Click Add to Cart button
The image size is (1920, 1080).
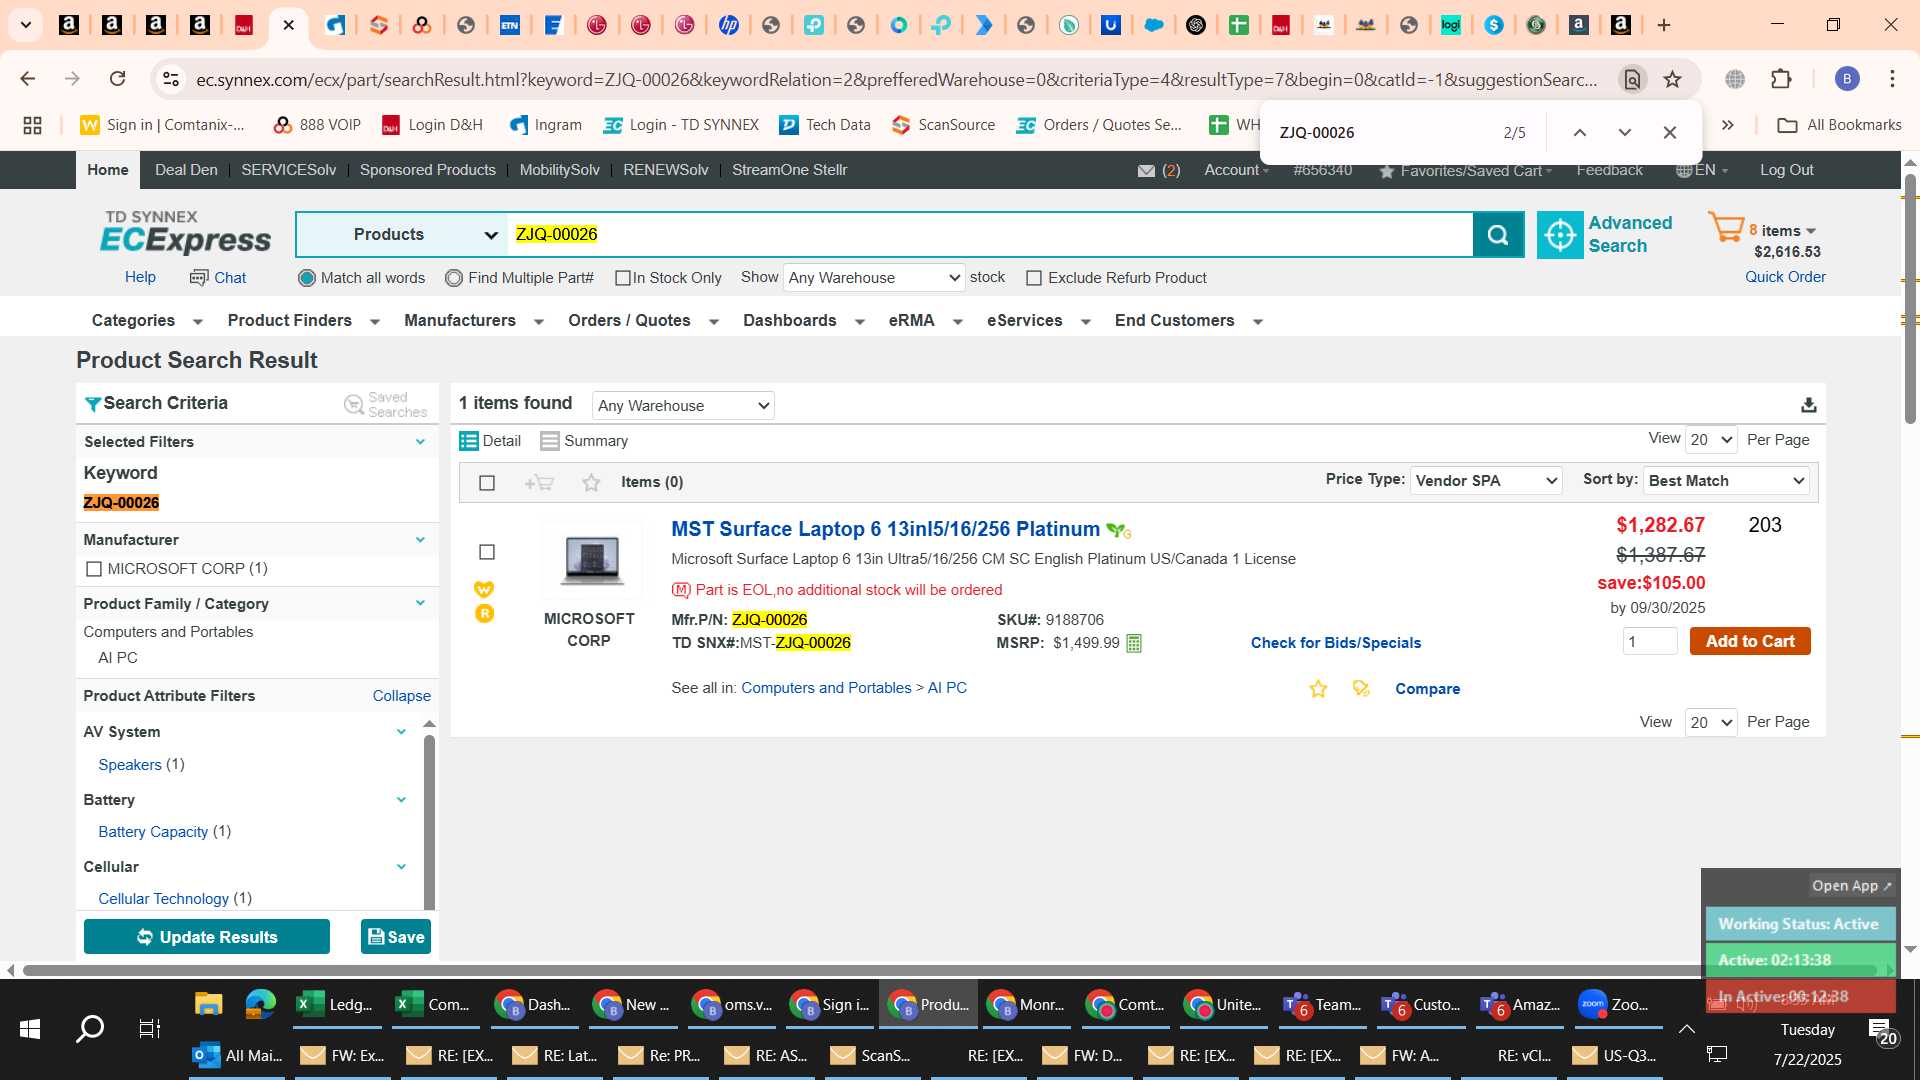1750,641
